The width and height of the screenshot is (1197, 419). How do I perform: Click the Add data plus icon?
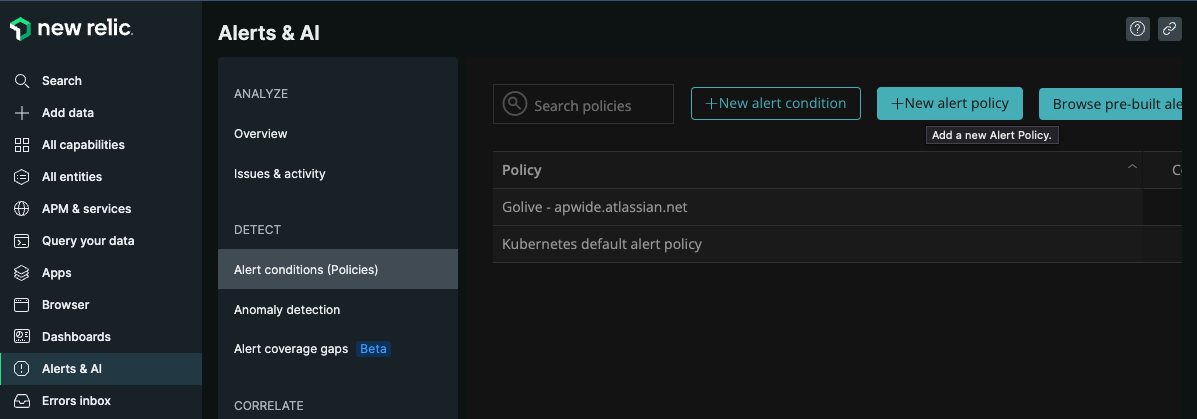(22, 113)
